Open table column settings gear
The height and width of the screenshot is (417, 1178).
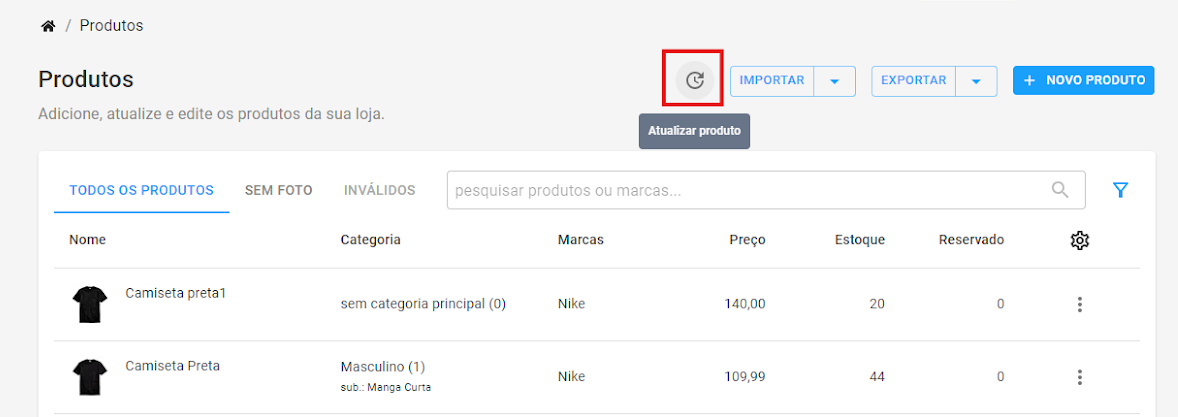click(1080, 240)
